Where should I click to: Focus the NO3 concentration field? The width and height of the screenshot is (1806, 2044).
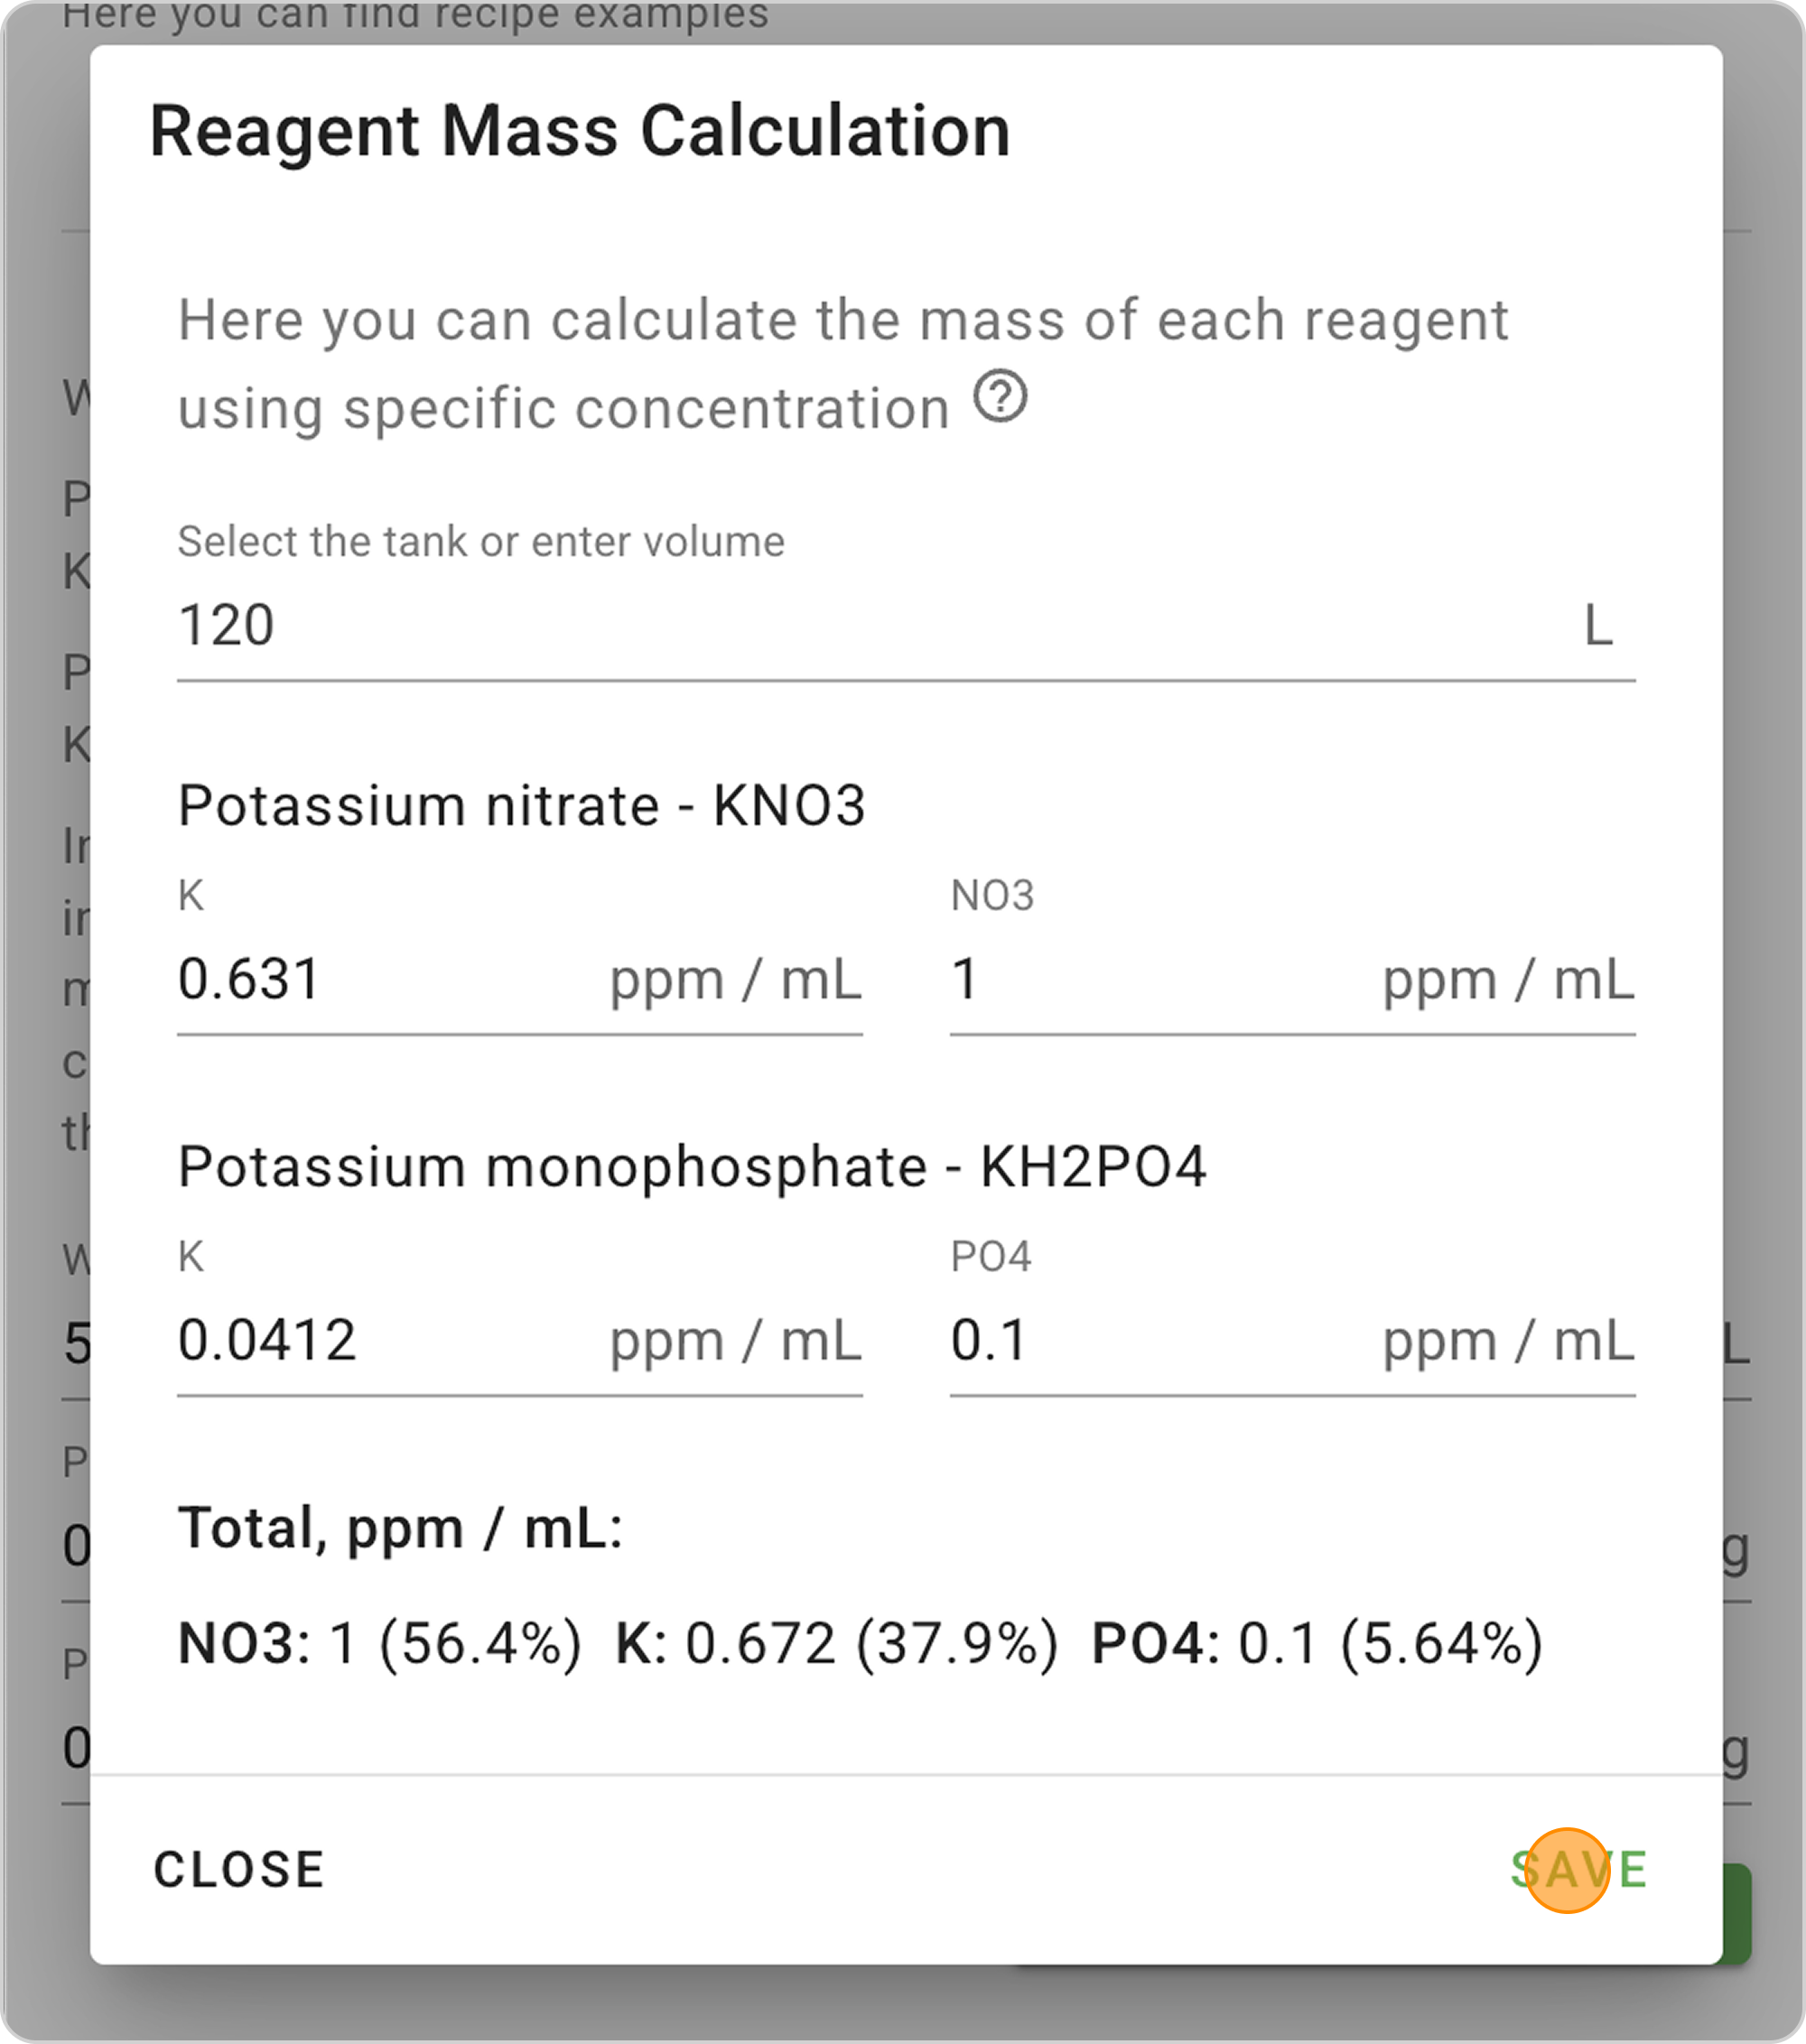[x=1292, y=979]
